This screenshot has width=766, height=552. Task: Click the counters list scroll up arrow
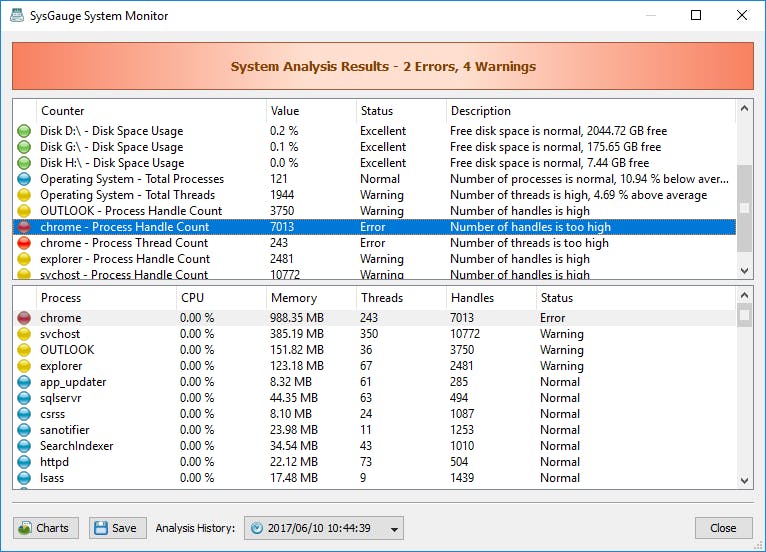[745, 108]
